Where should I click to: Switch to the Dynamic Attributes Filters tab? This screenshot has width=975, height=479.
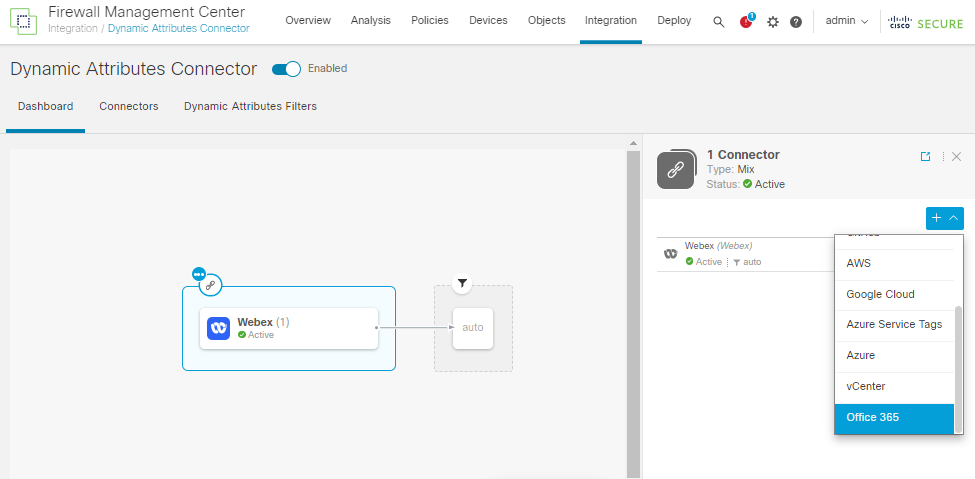[251, 107]
